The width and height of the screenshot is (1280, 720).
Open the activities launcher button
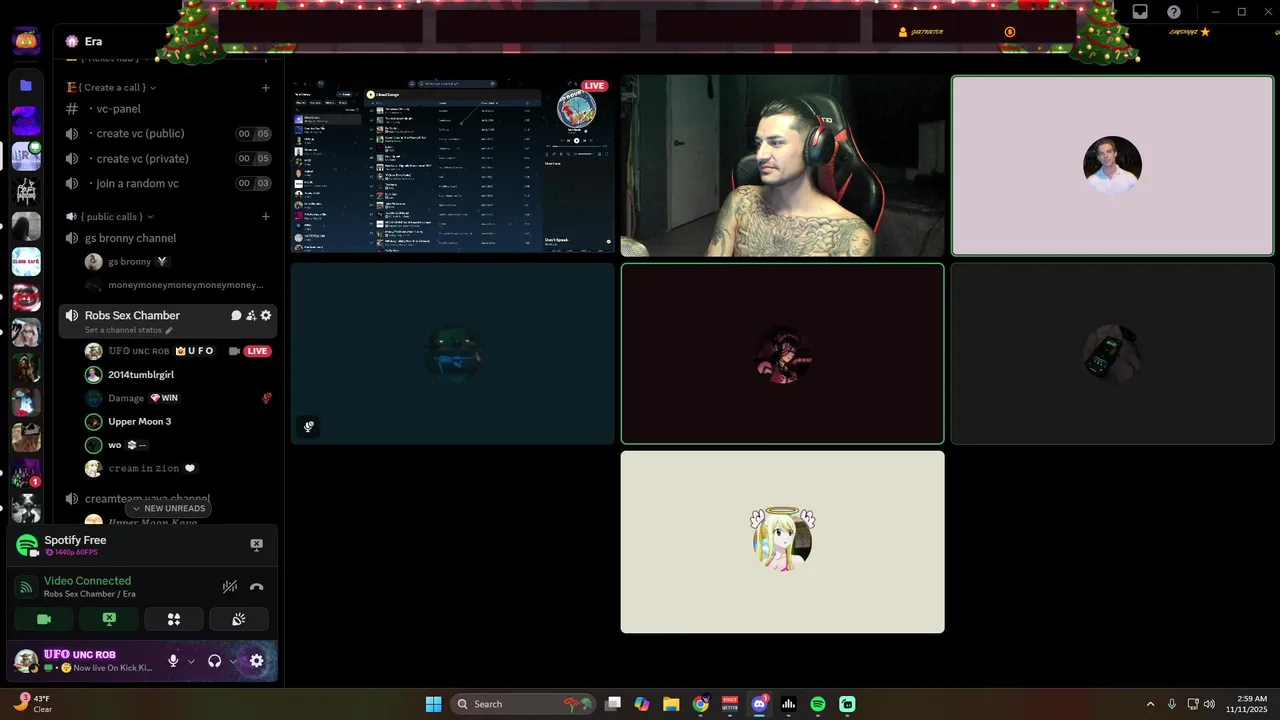(174, 619)
